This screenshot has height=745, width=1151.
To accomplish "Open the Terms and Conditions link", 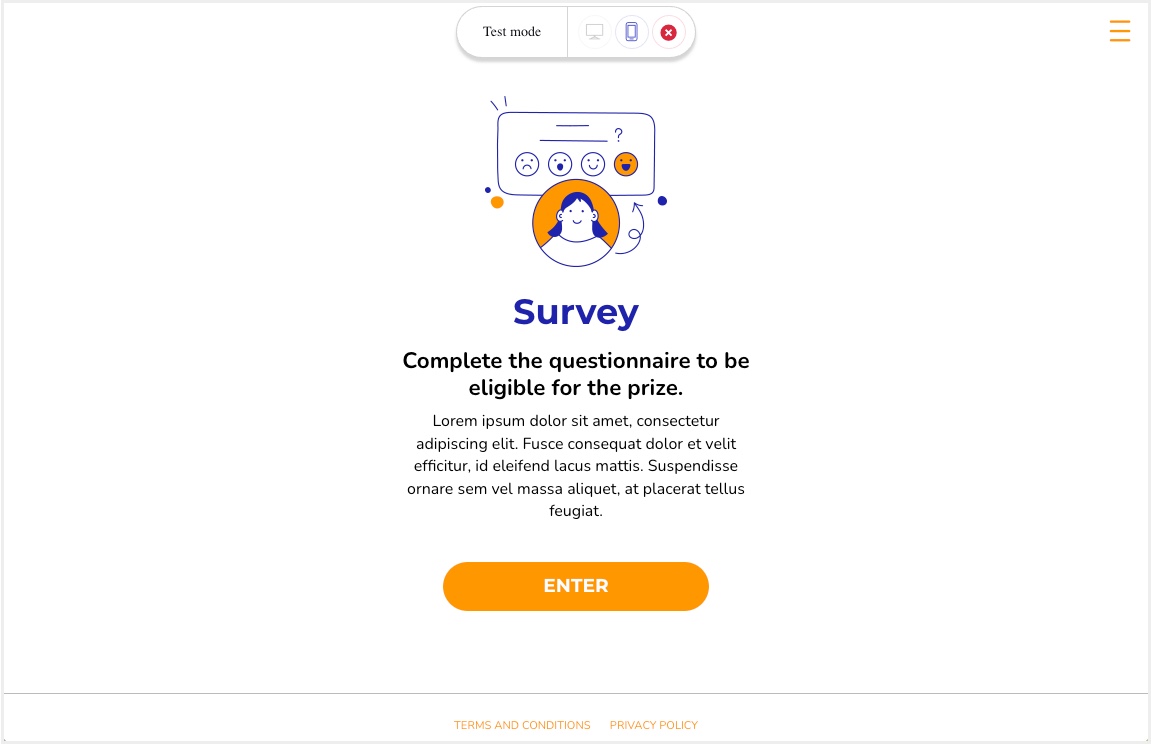I will pos(522,724).
